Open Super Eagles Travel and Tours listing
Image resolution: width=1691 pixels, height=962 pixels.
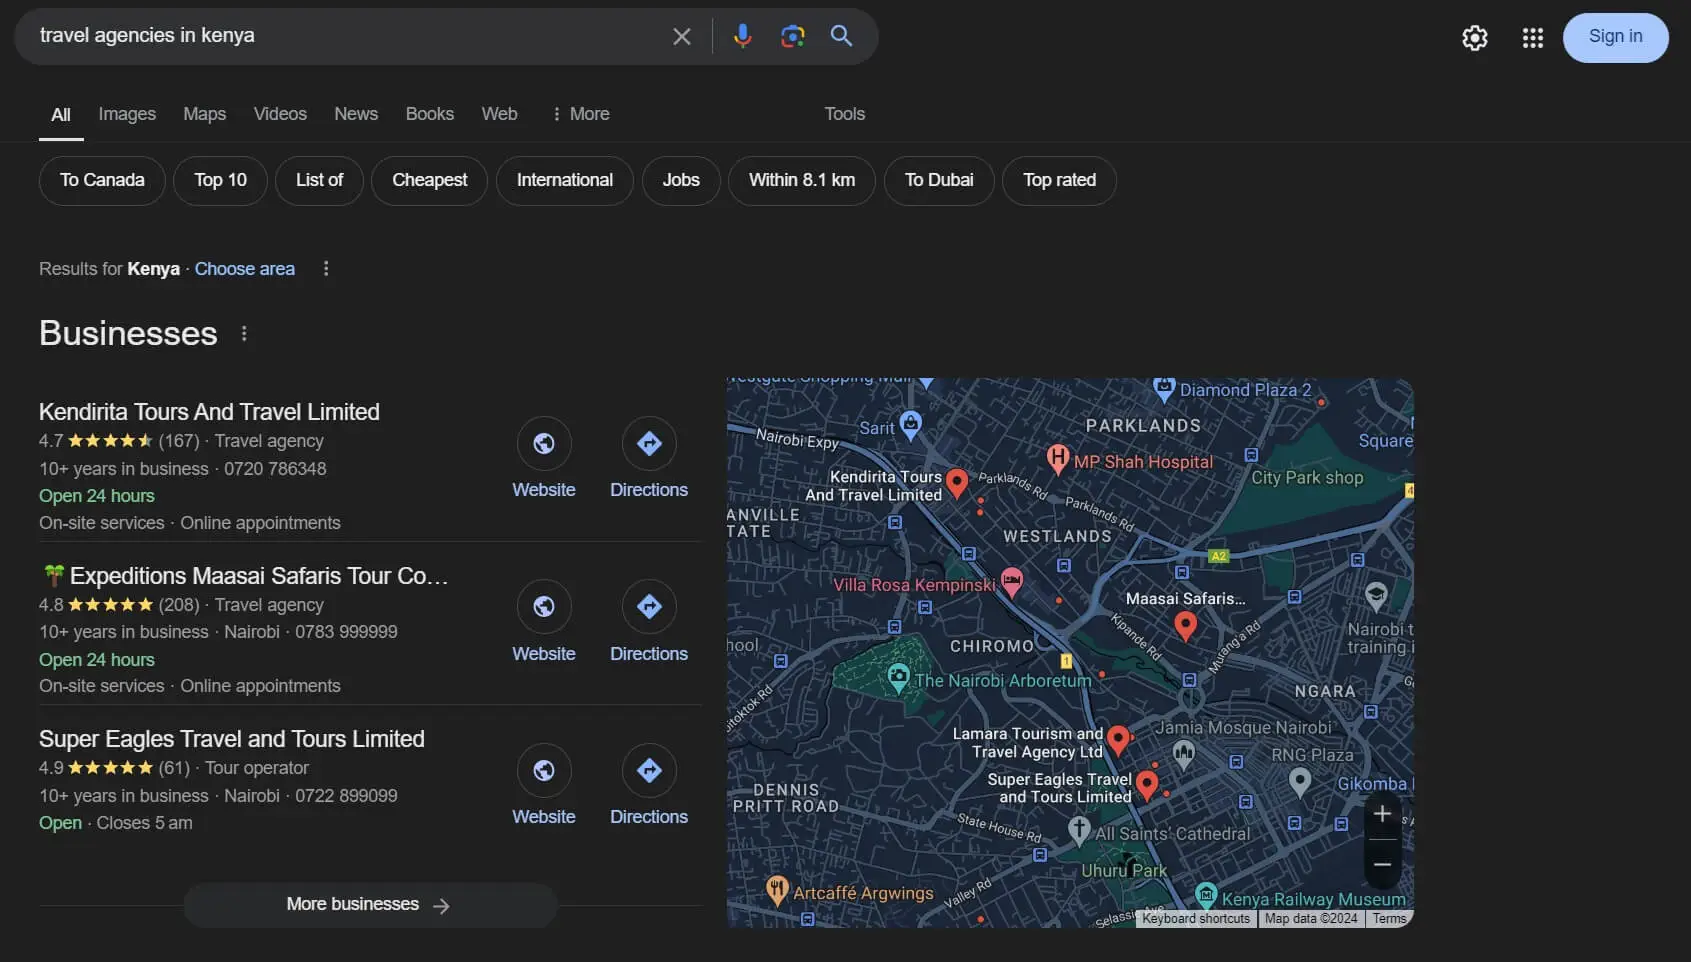pyautogui.click(x=232, y=739)
